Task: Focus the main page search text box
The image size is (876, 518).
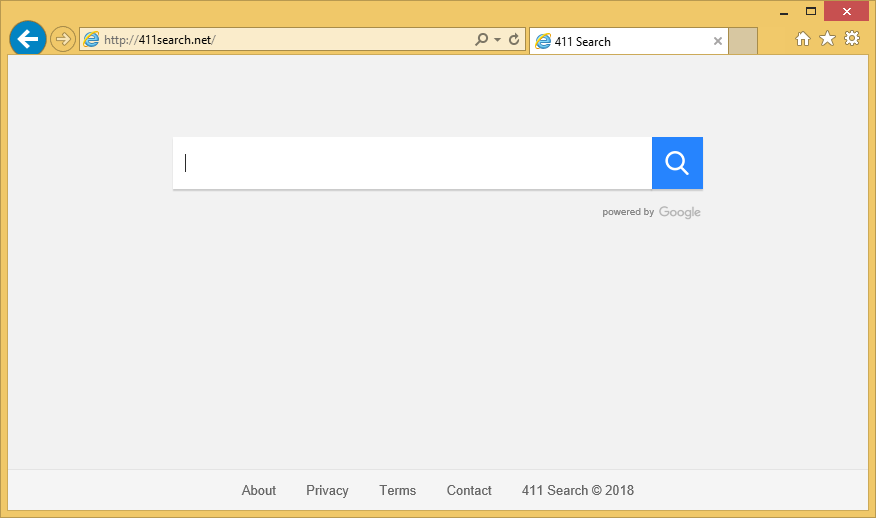Action: (412, 163)
